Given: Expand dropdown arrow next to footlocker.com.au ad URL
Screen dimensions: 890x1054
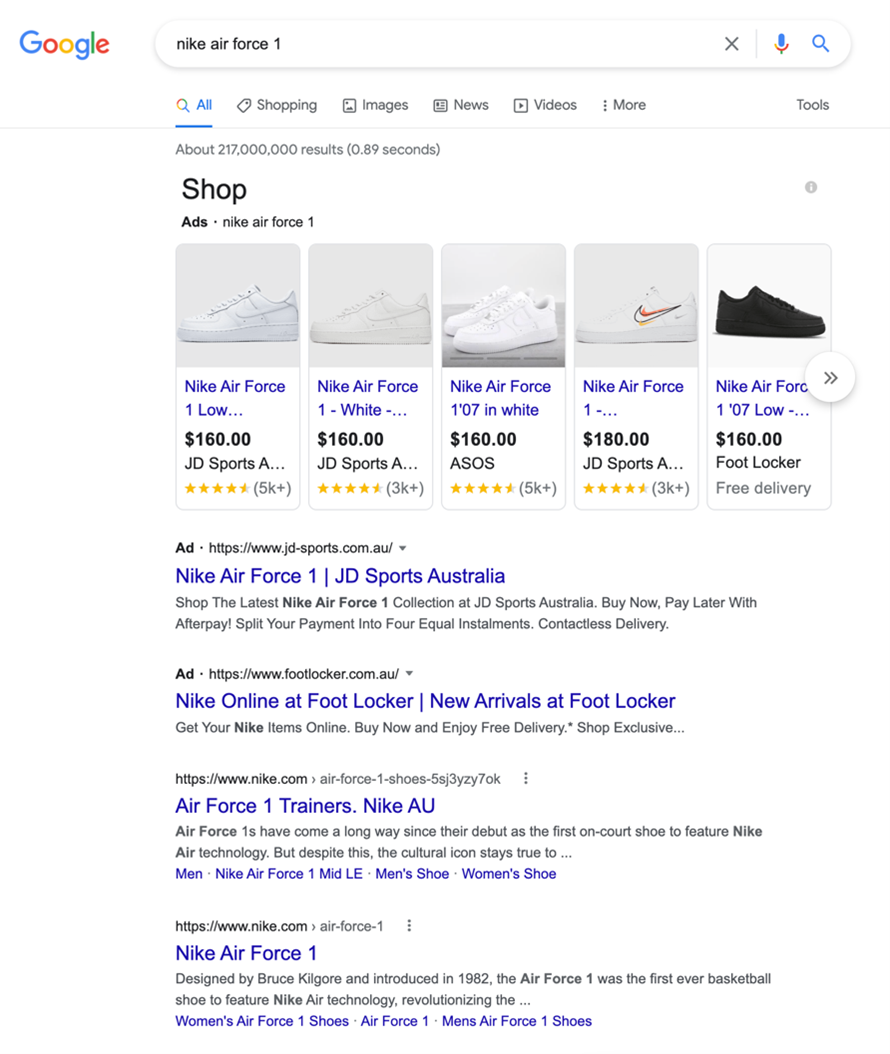Looking at the screenshot, I should tap(409, 674).
